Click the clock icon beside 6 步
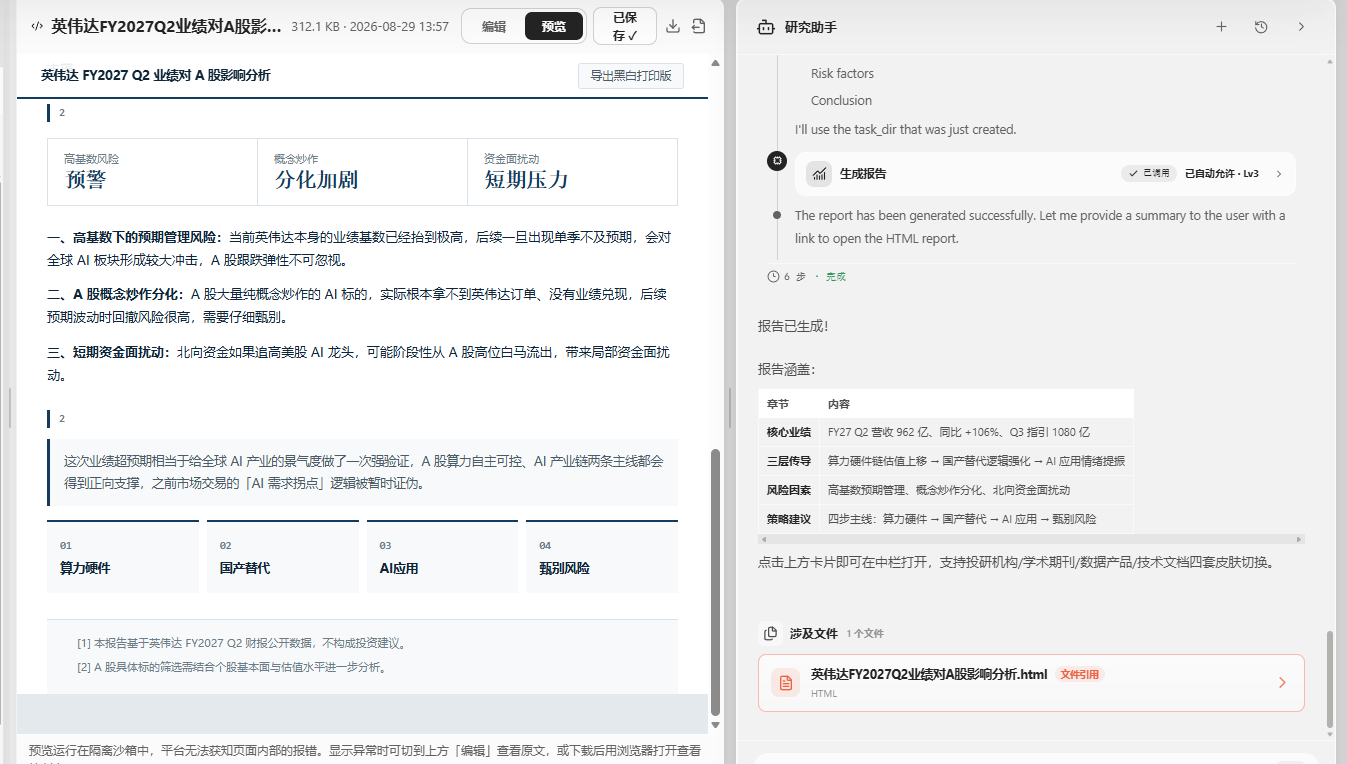This screenshot has width=1347, height=764. [773, 276]
